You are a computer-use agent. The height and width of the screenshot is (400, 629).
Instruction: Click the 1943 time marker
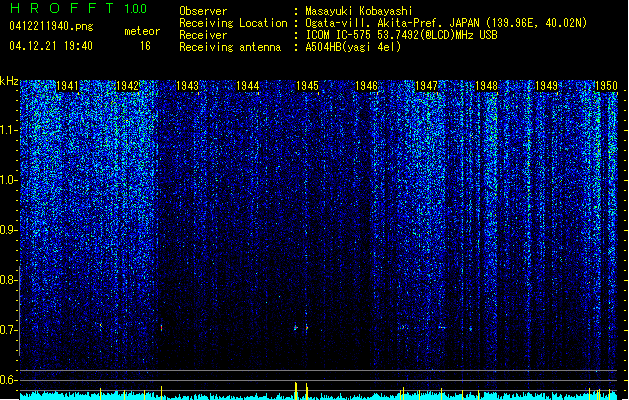187,86
